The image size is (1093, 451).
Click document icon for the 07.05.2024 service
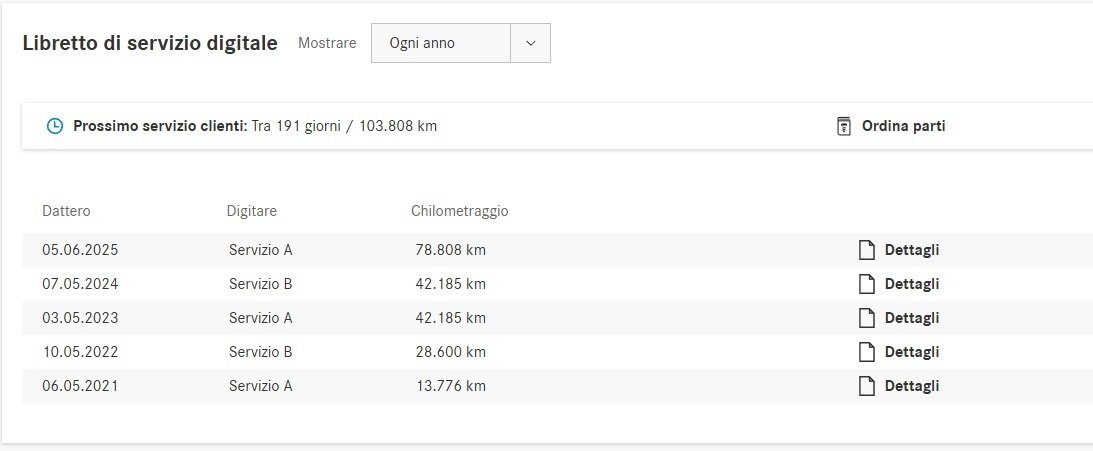(x=867, y=284)
